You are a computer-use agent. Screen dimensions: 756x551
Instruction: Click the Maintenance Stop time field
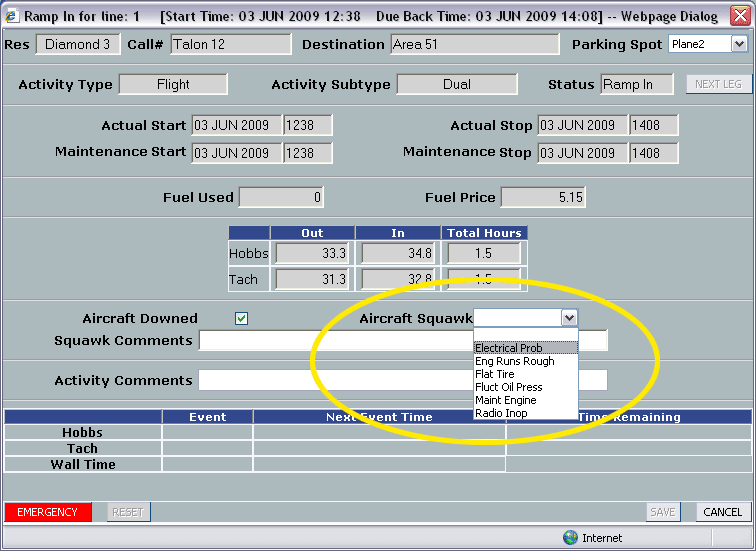tap(654, 153)
